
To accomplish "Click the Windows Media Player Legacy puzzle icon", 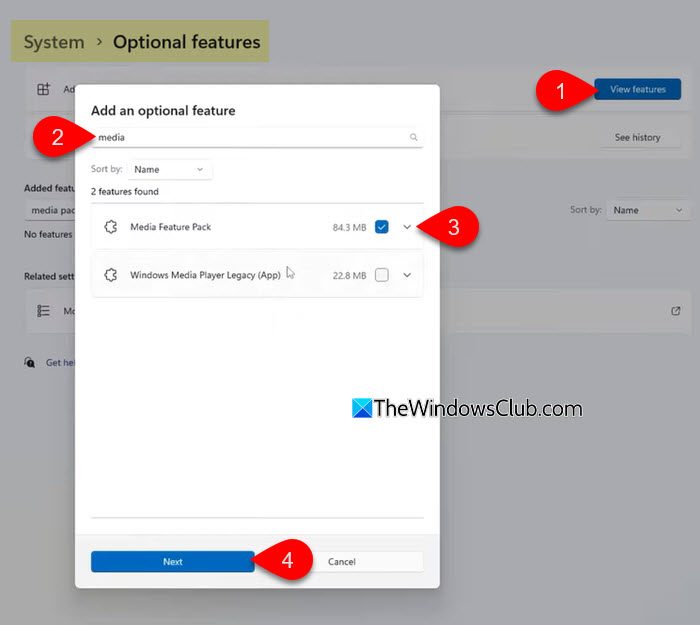I will click(x=111, y=275).
